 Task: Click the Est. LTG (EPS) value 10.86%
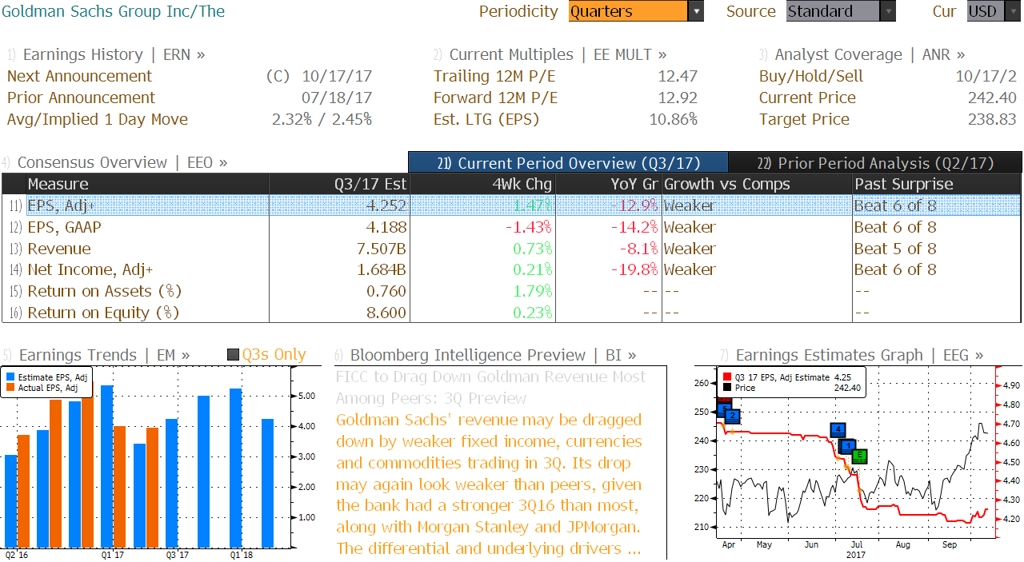(x=673, y=119)
